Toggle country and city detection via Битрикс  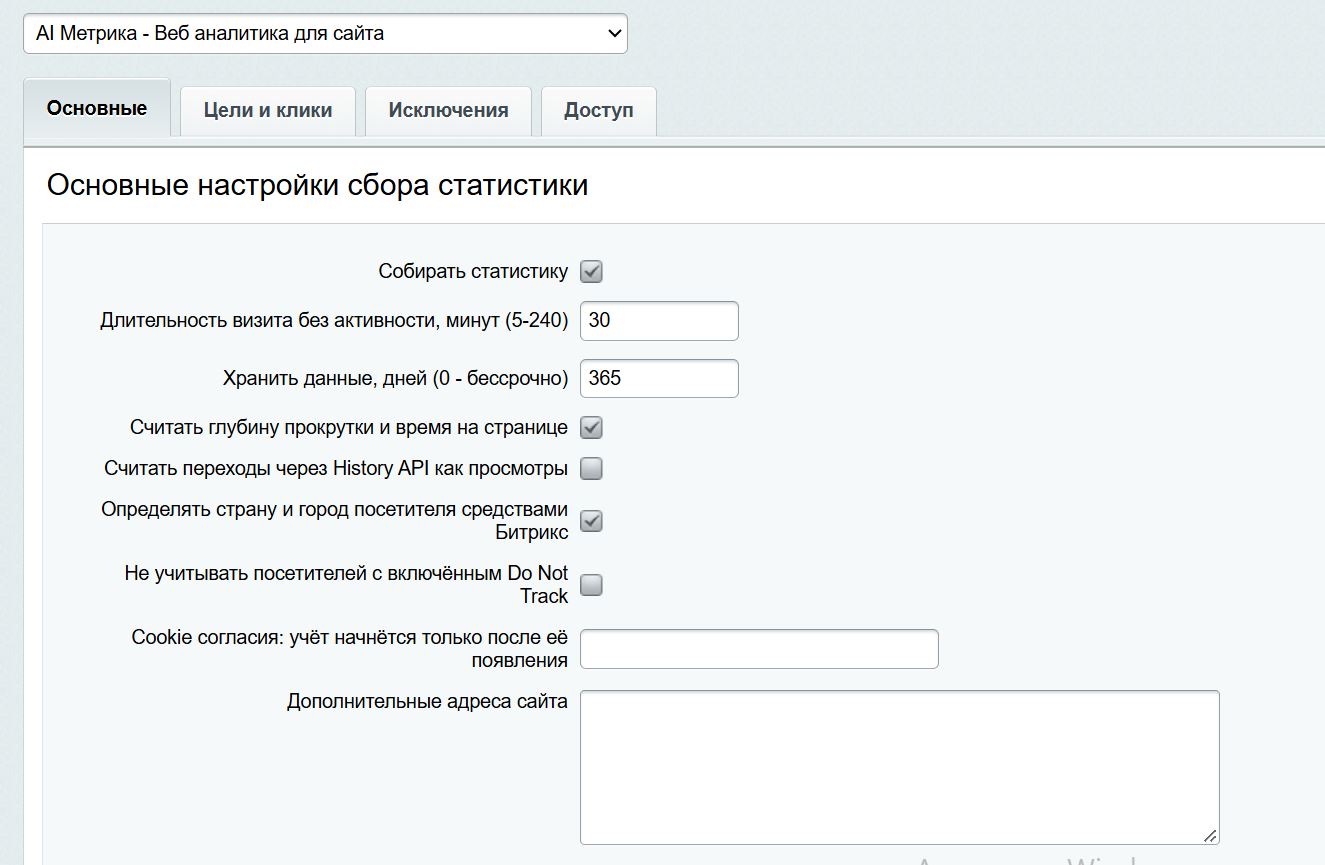point(592,521)
